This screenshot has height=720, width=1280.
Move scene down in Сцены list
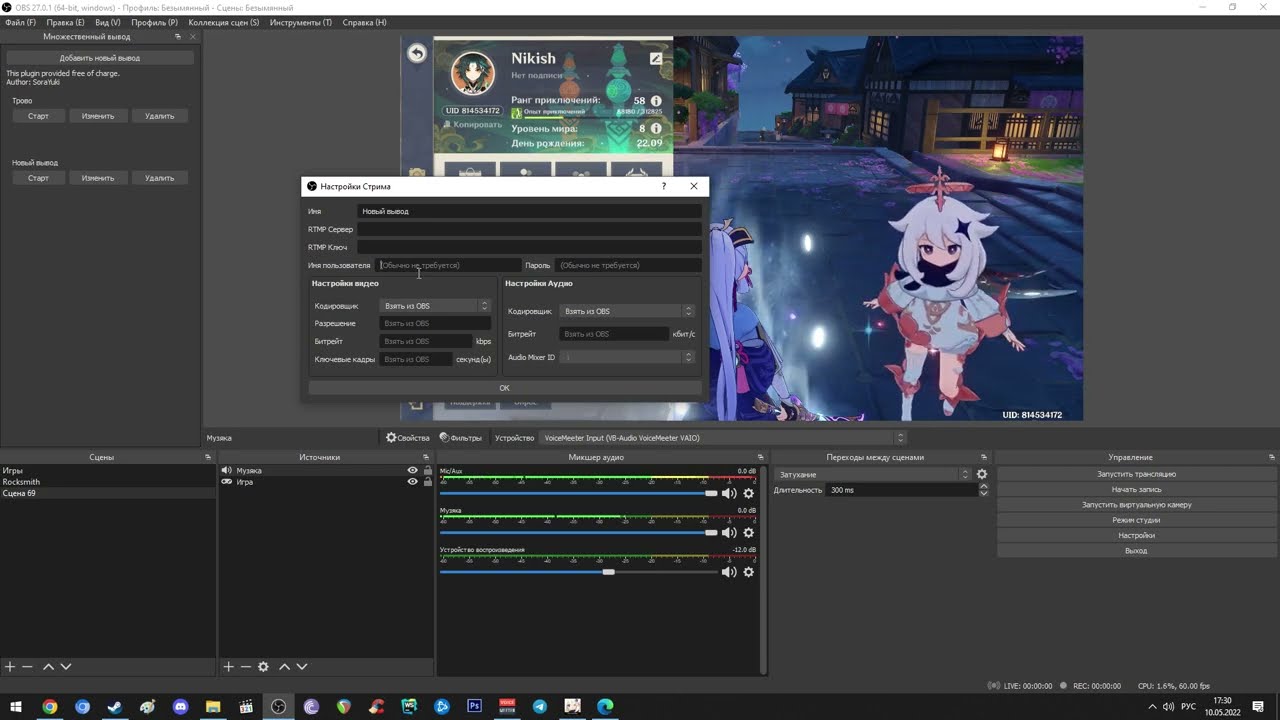(x=66, y=667)
